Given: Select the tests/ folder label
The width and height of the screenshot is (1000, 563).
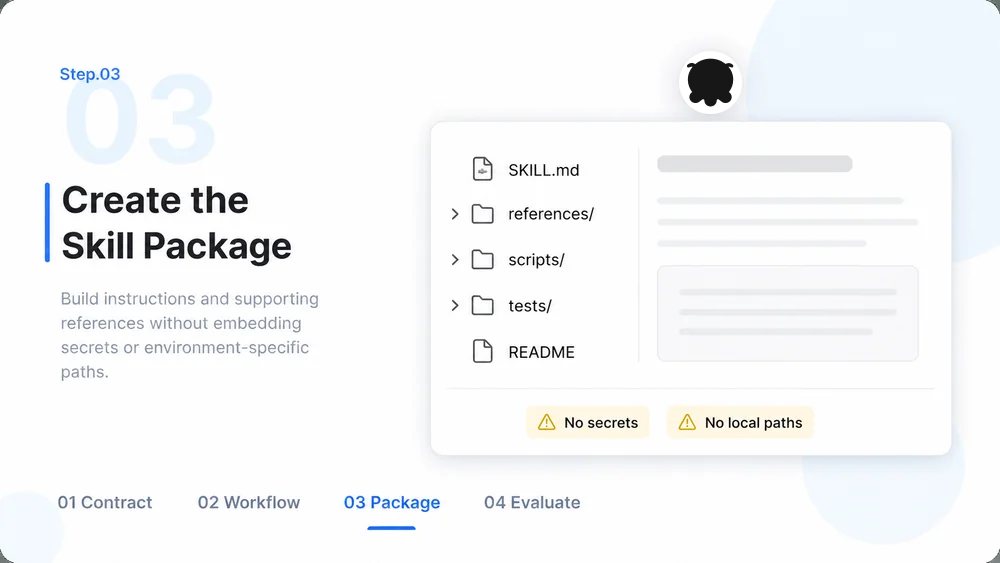Looking at the screenshot, I should [529, 306].
